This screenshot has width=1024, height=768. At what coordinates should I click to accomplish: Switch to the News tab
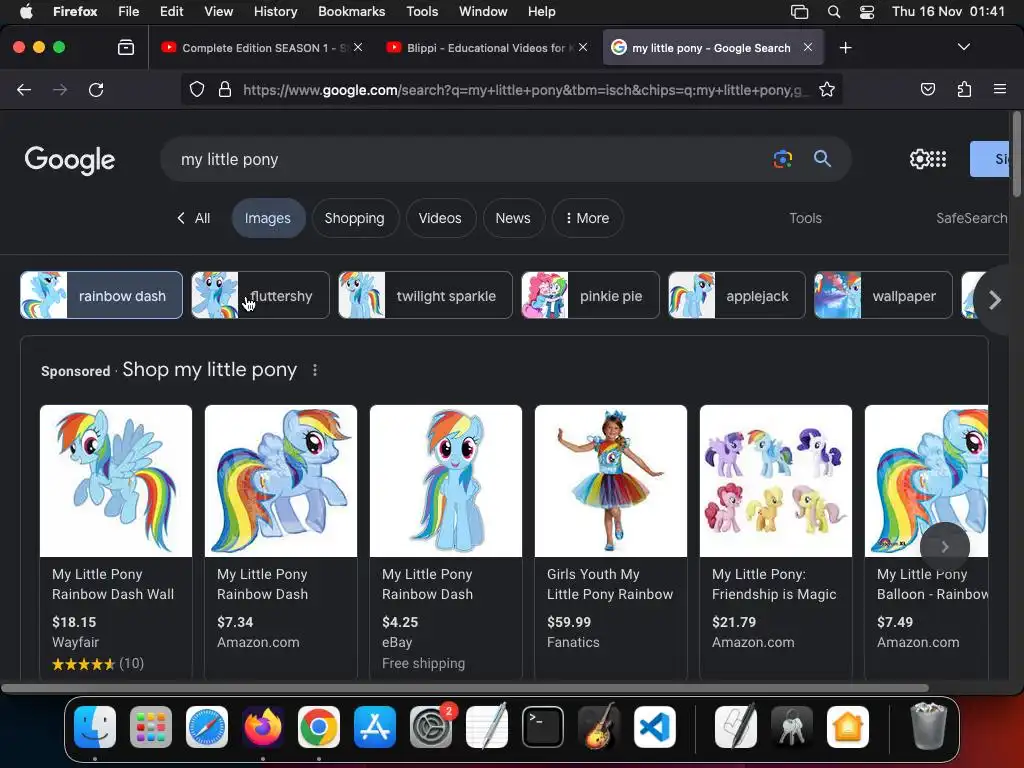point(513,218)
